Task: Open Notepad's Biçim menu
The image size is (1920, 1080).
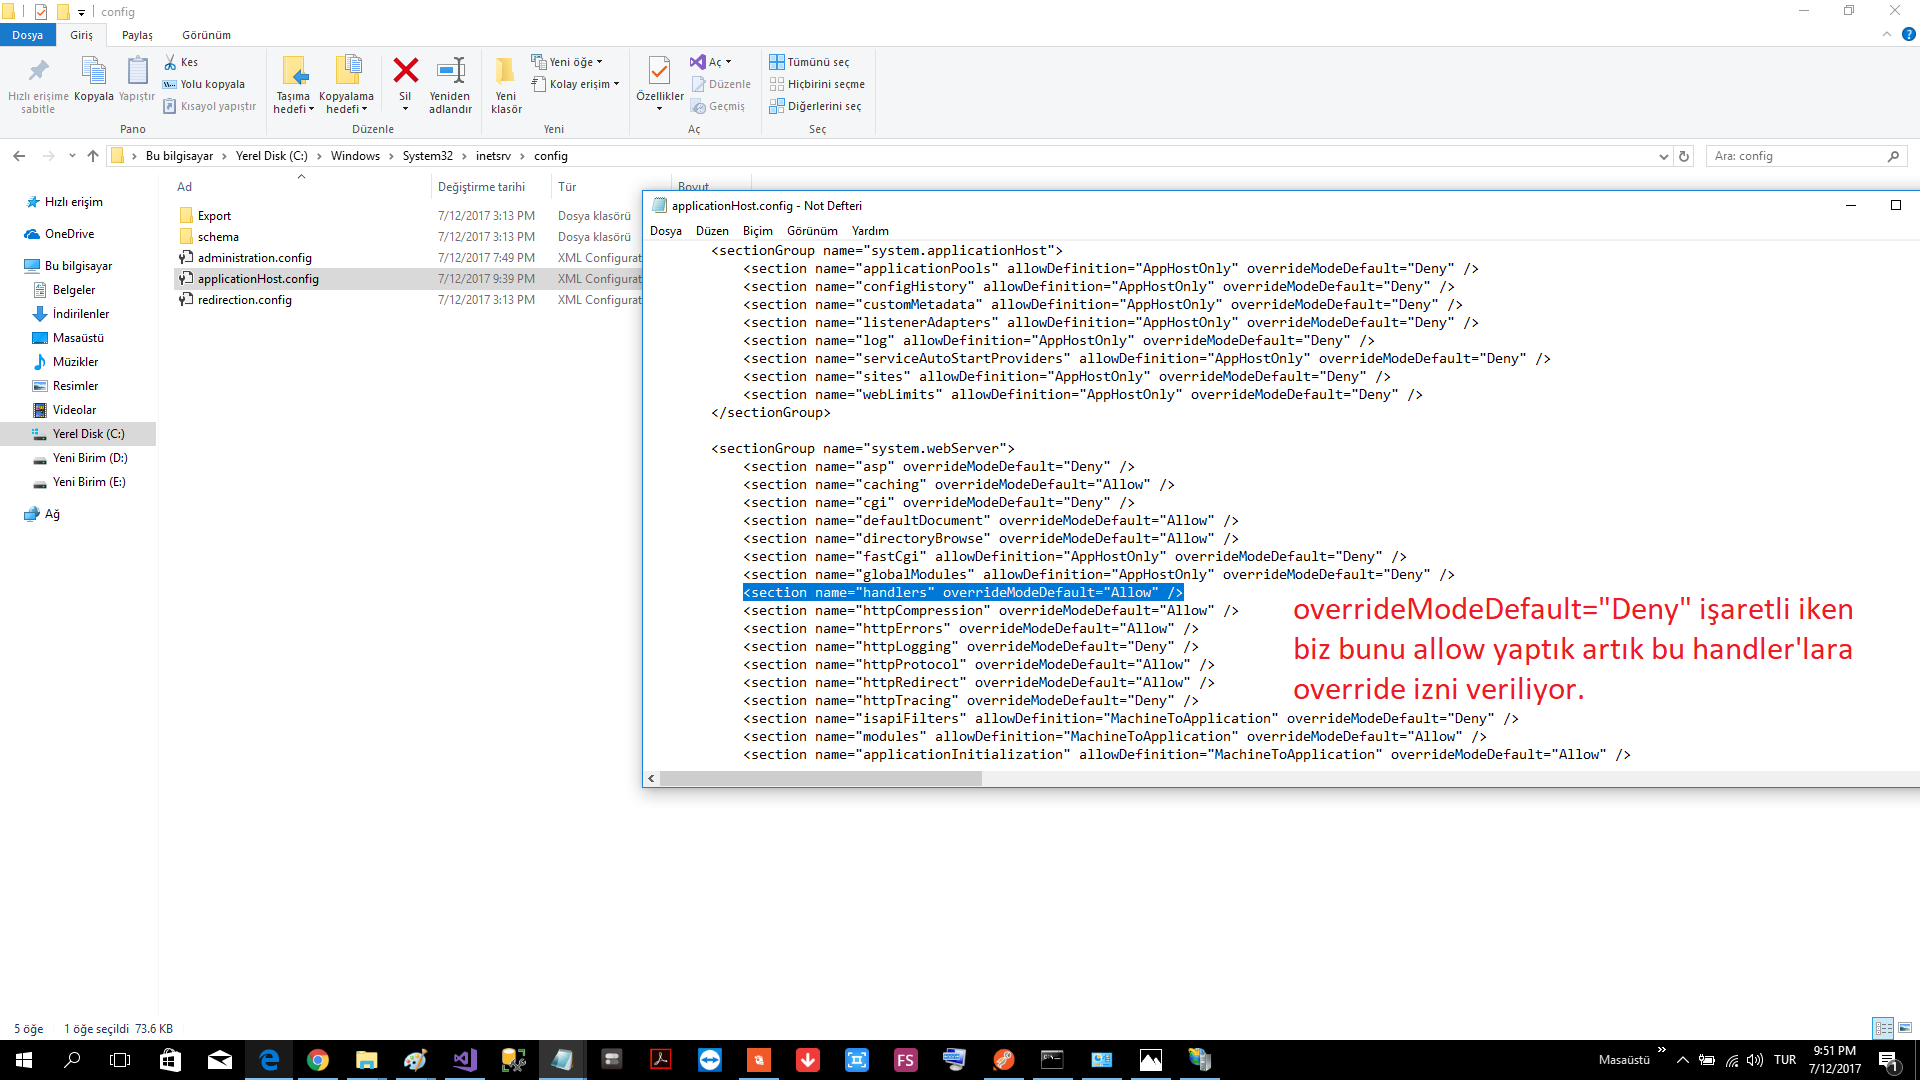Action: (x=757, y=231)
